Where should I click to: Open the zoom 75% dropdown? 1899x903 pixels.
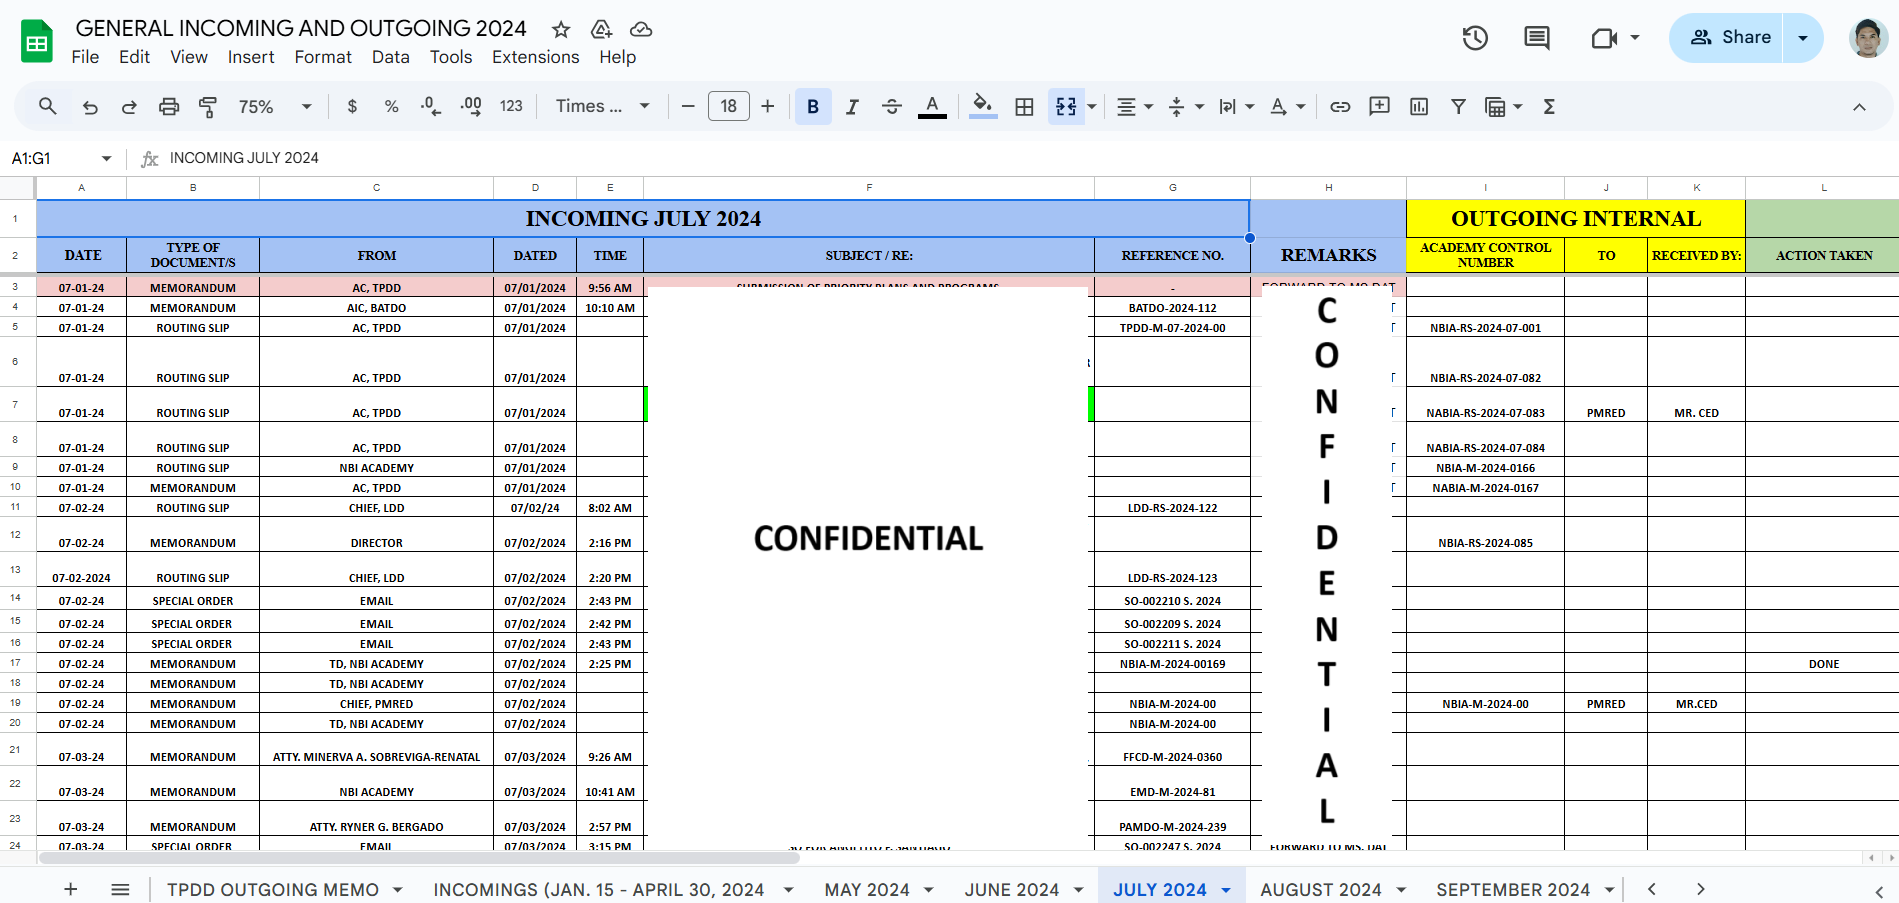pyautogui.click(x=275, y=107)
